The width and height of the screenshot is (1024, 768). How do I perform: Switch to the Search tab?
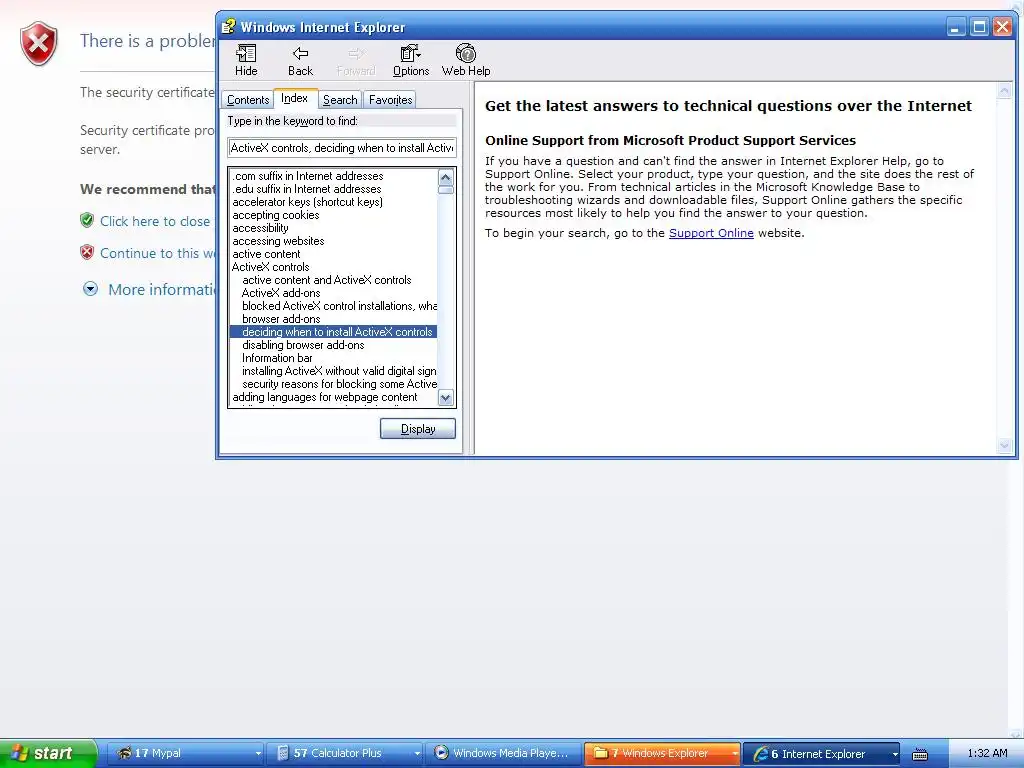pyautogui.click(x=340, y=99)
